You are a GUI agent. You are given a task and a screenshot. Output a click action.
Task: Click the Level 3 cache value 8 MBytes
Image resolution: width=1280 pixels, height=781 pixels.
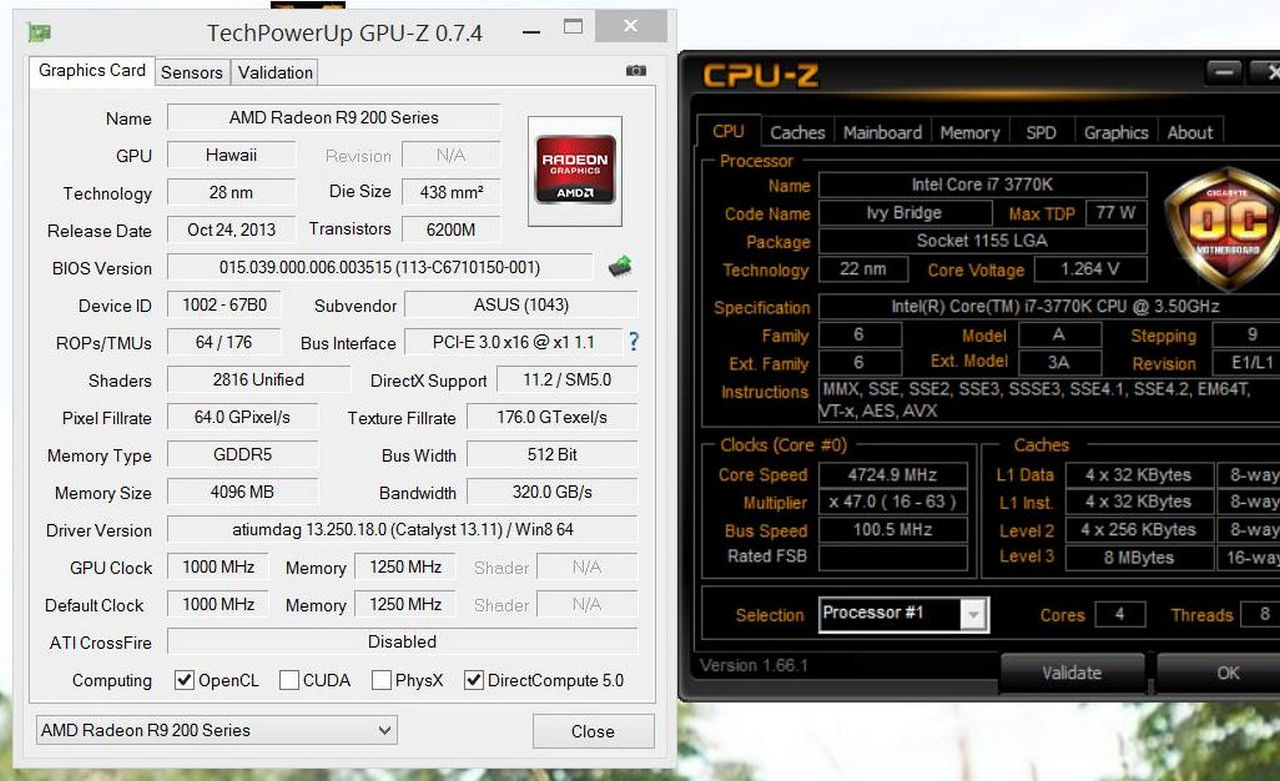click(x=1140, y=558)
